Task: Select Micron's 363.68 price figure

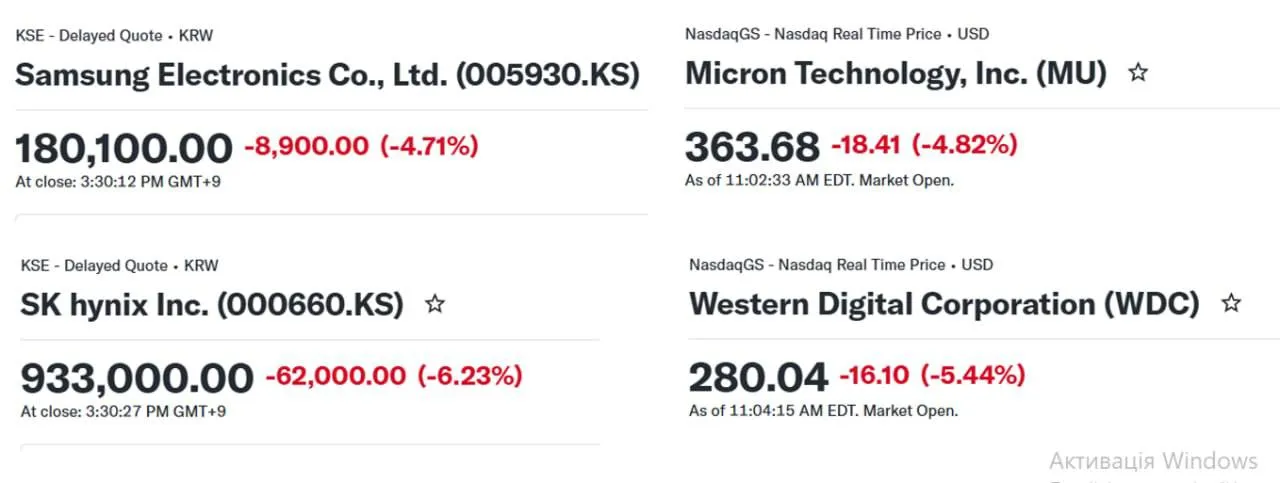Action: (x=752, y=147)
